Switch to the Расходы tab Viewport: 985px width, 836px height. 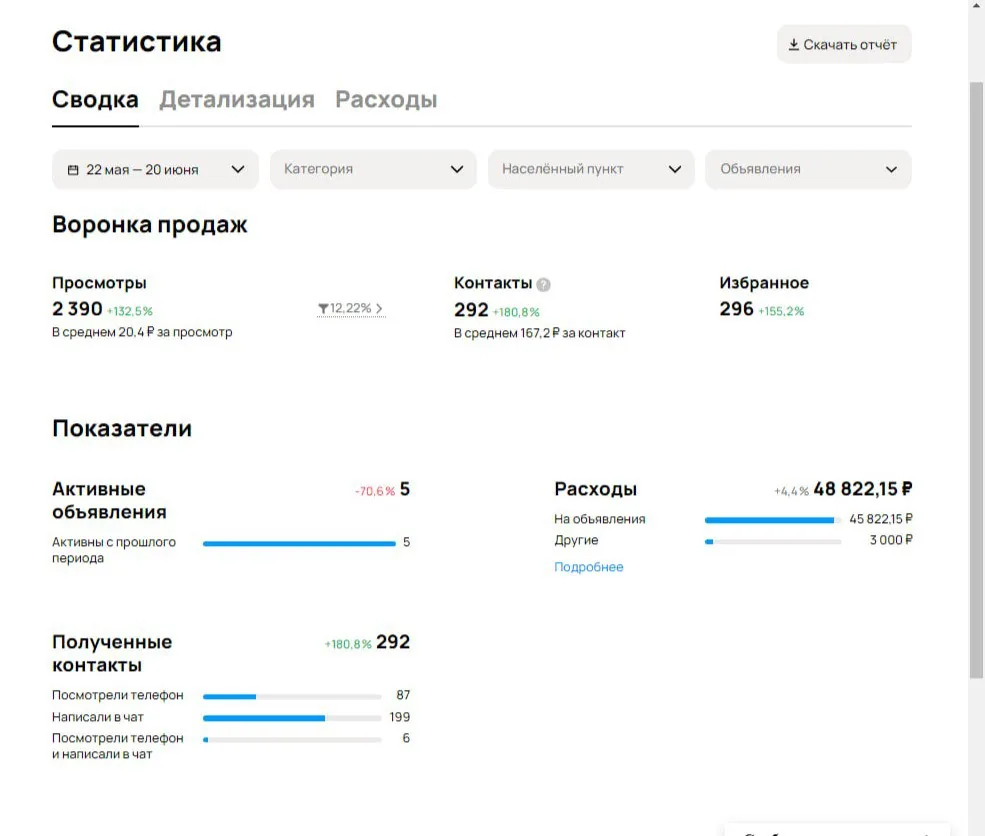386,99
